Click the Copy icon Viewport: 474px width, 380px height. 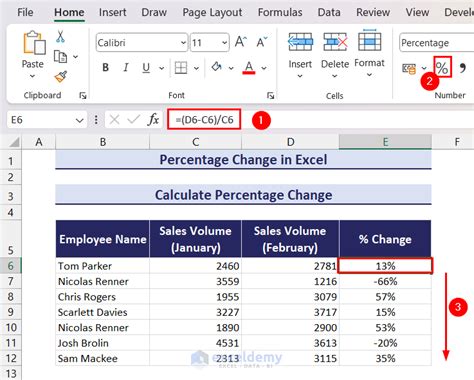click(60, 57)
